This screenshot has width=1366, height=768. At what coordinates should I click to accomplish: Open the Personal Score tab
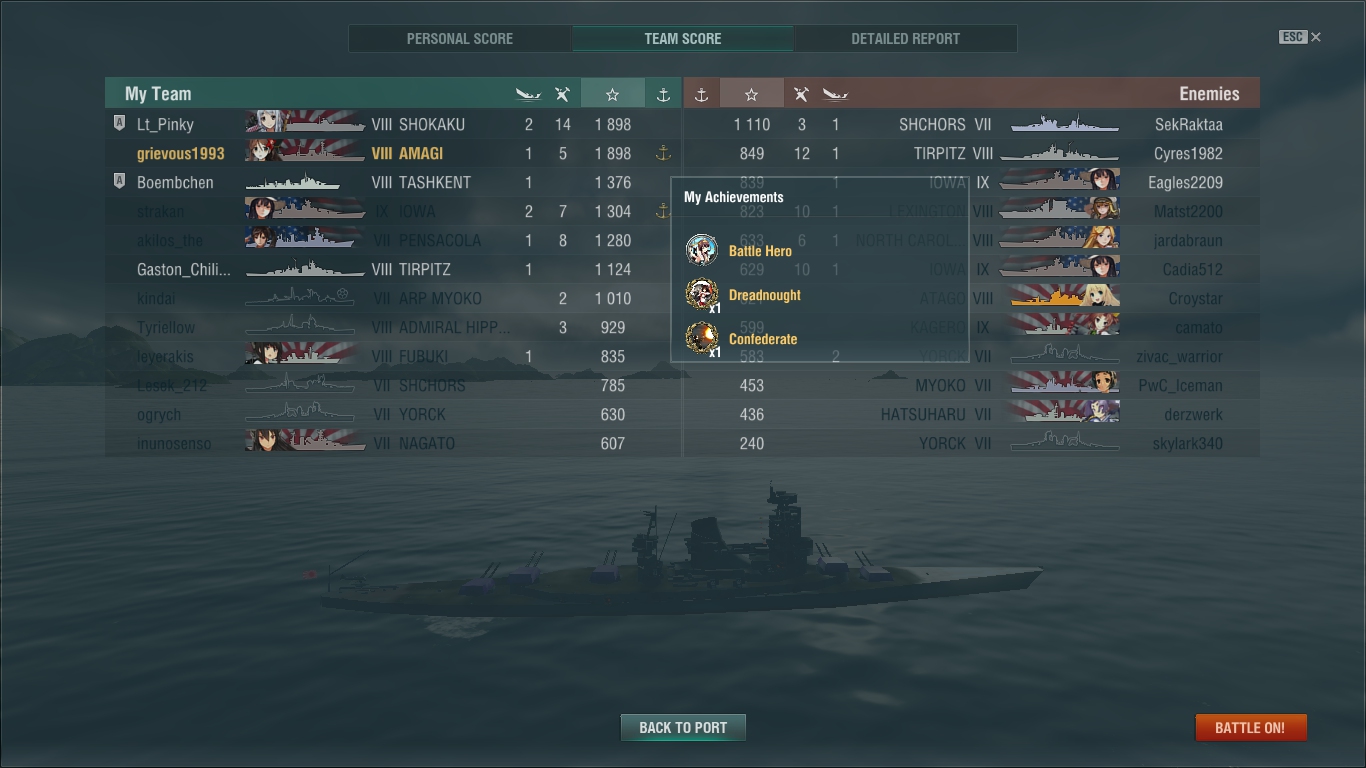[x=460, y=39]
